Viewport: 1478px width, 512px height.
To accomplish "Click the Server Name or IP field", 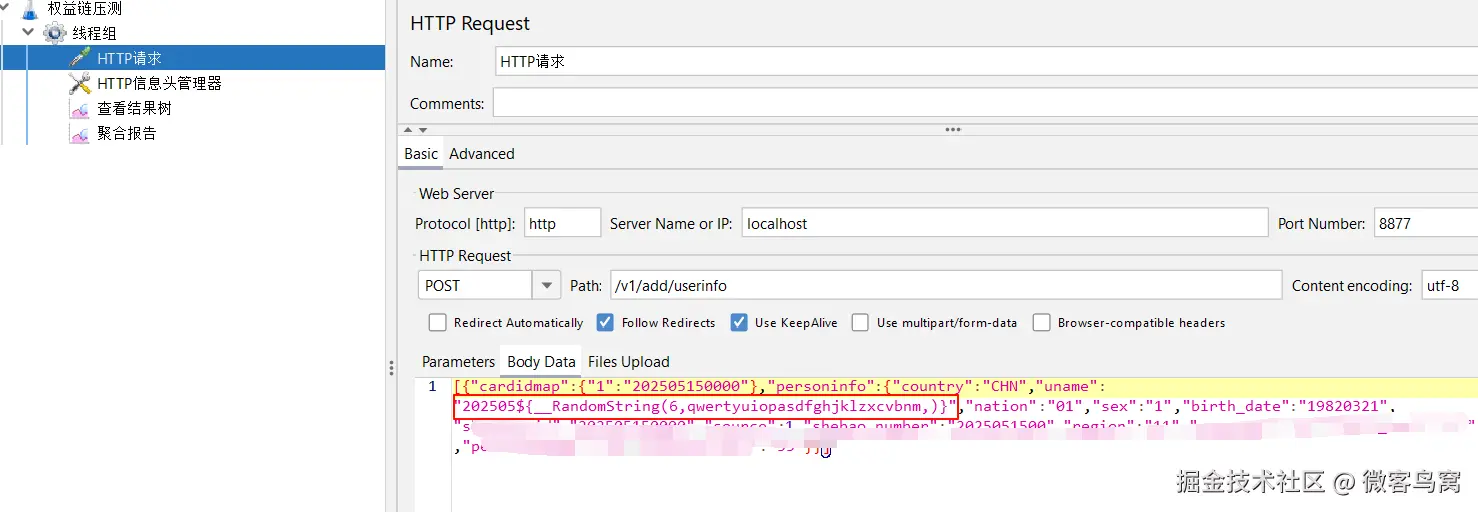I will coord(1004,224).
